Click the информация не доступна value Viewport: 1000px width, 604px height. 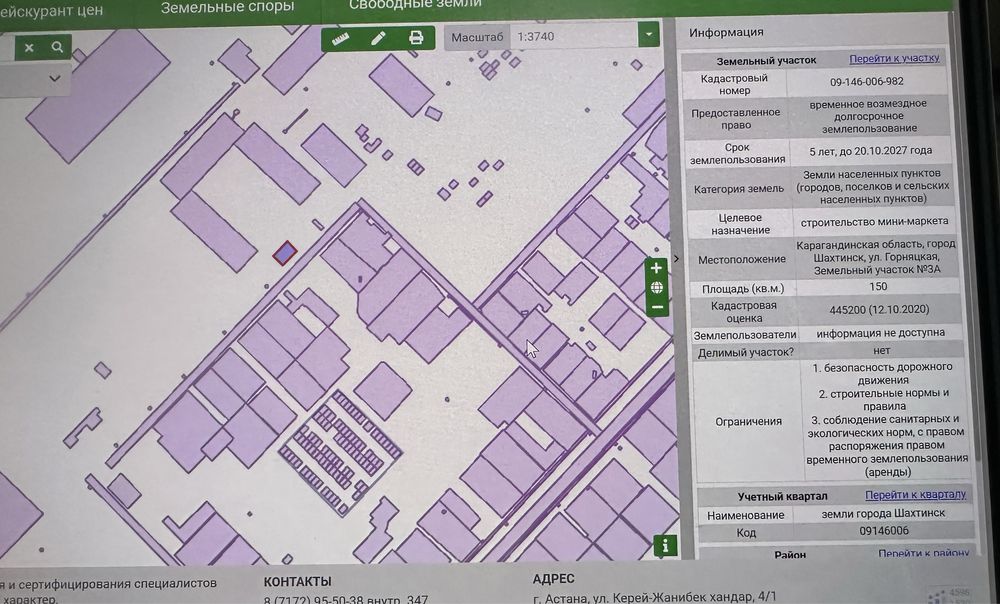[880, 333]
